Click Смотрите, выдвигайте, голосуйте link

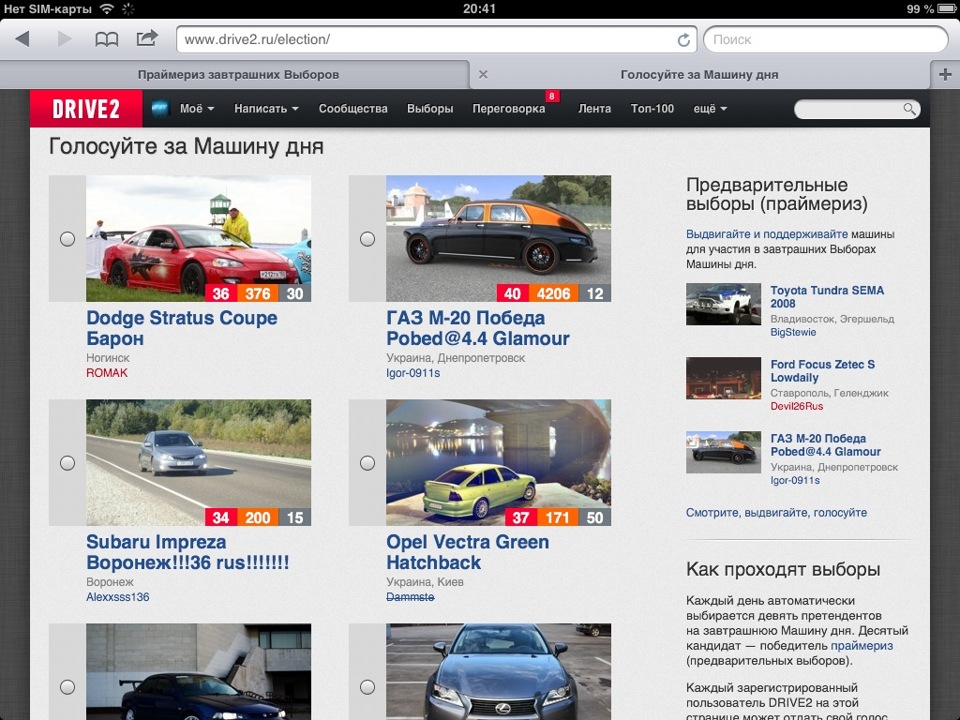pos(776,513)
